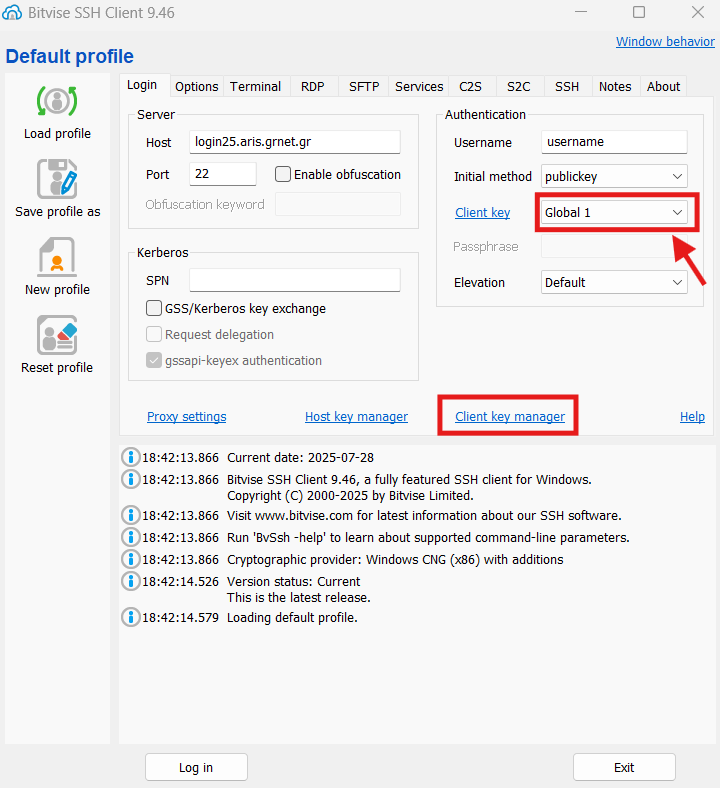Click the info icon beside Version status log
The height and width of the screenshot is (788, 720).
click(130, 581)
